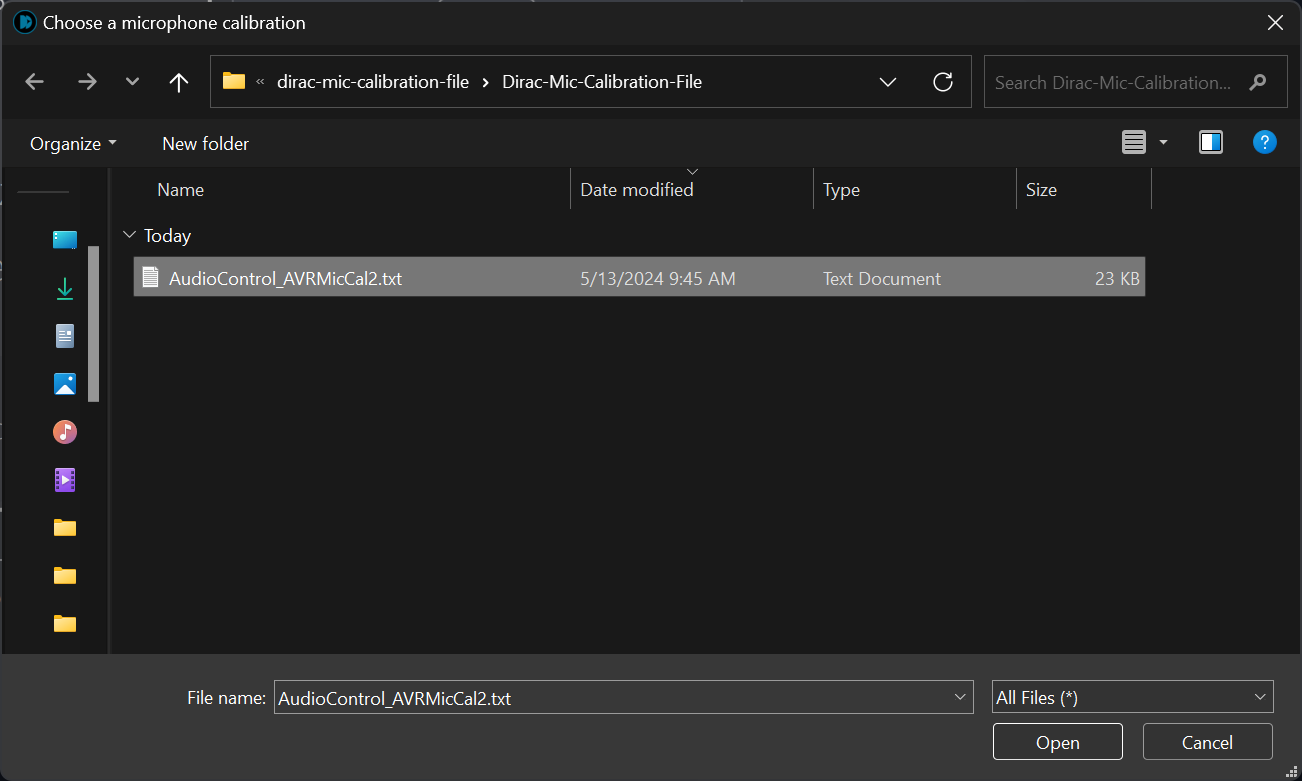Click the 5/13/2024 9:45 AM date cell
This screenshot has width=1302, height=781.
[x=658, y=279]
